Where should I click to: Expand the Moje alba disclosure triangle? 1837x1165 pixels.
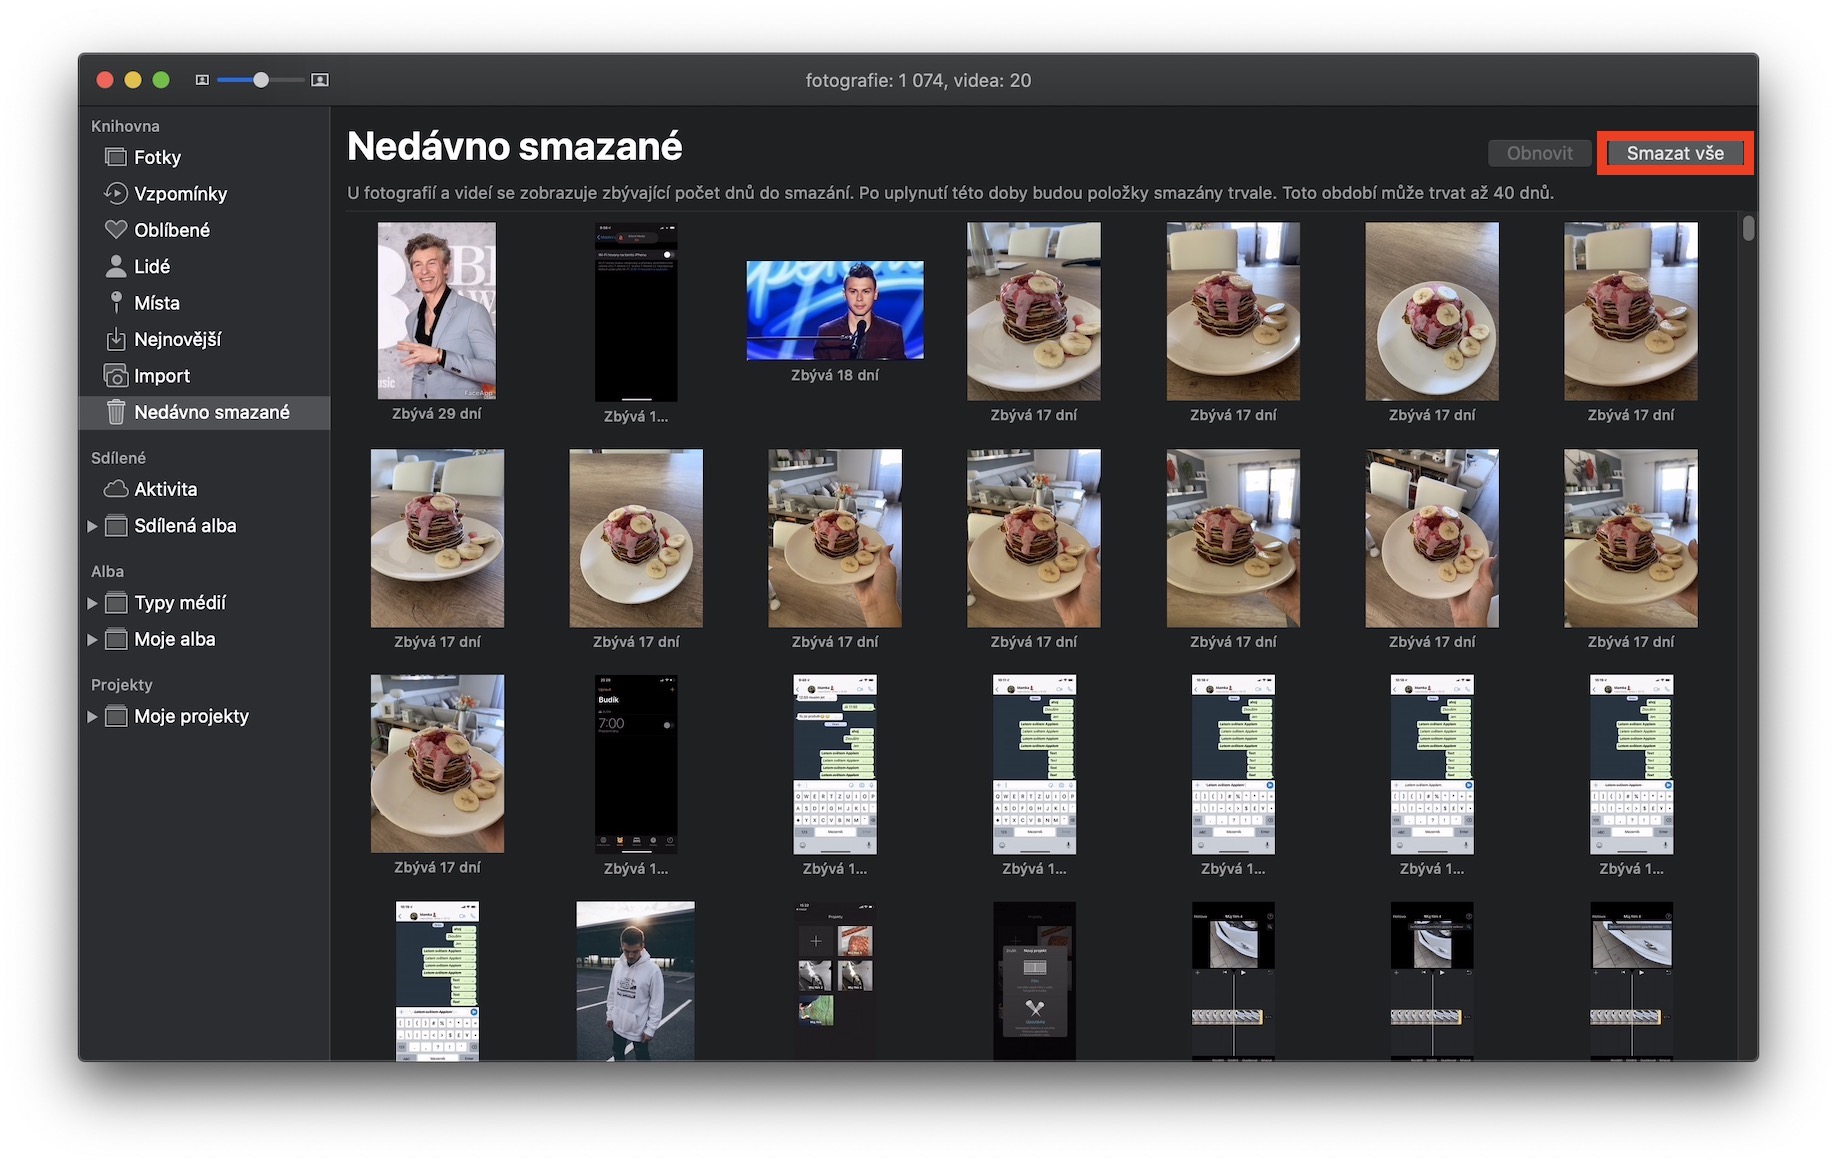point(92,640)
